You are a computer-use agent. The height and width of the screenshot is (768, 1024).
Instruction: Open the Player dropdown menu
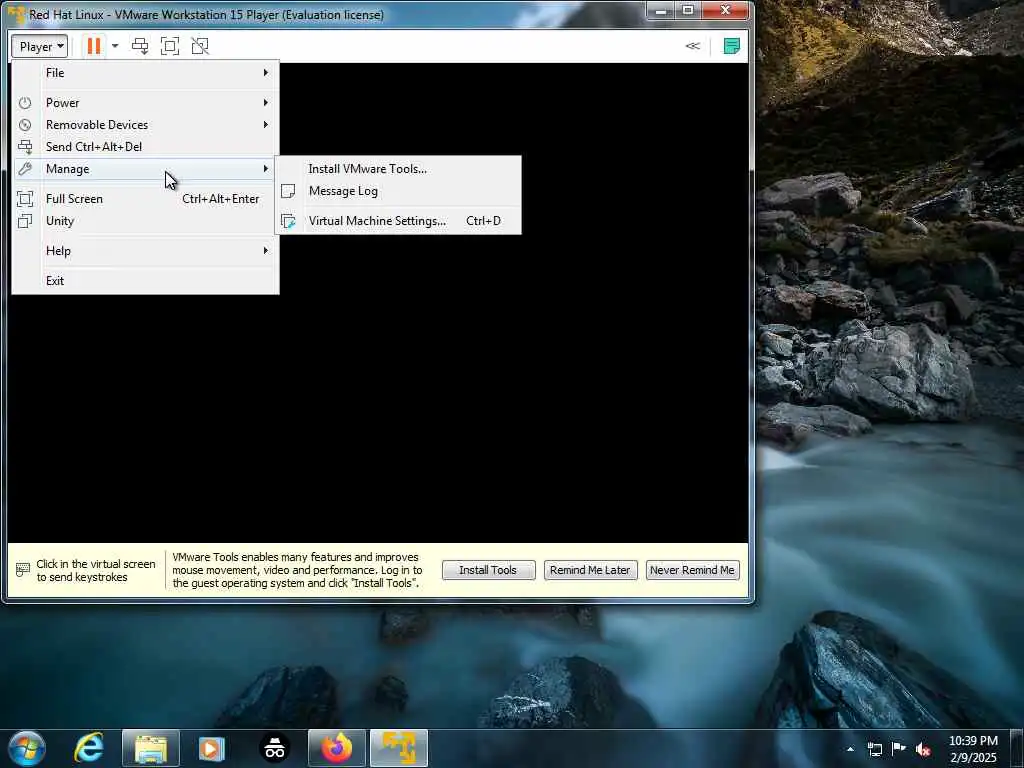(x=39, y=46)
